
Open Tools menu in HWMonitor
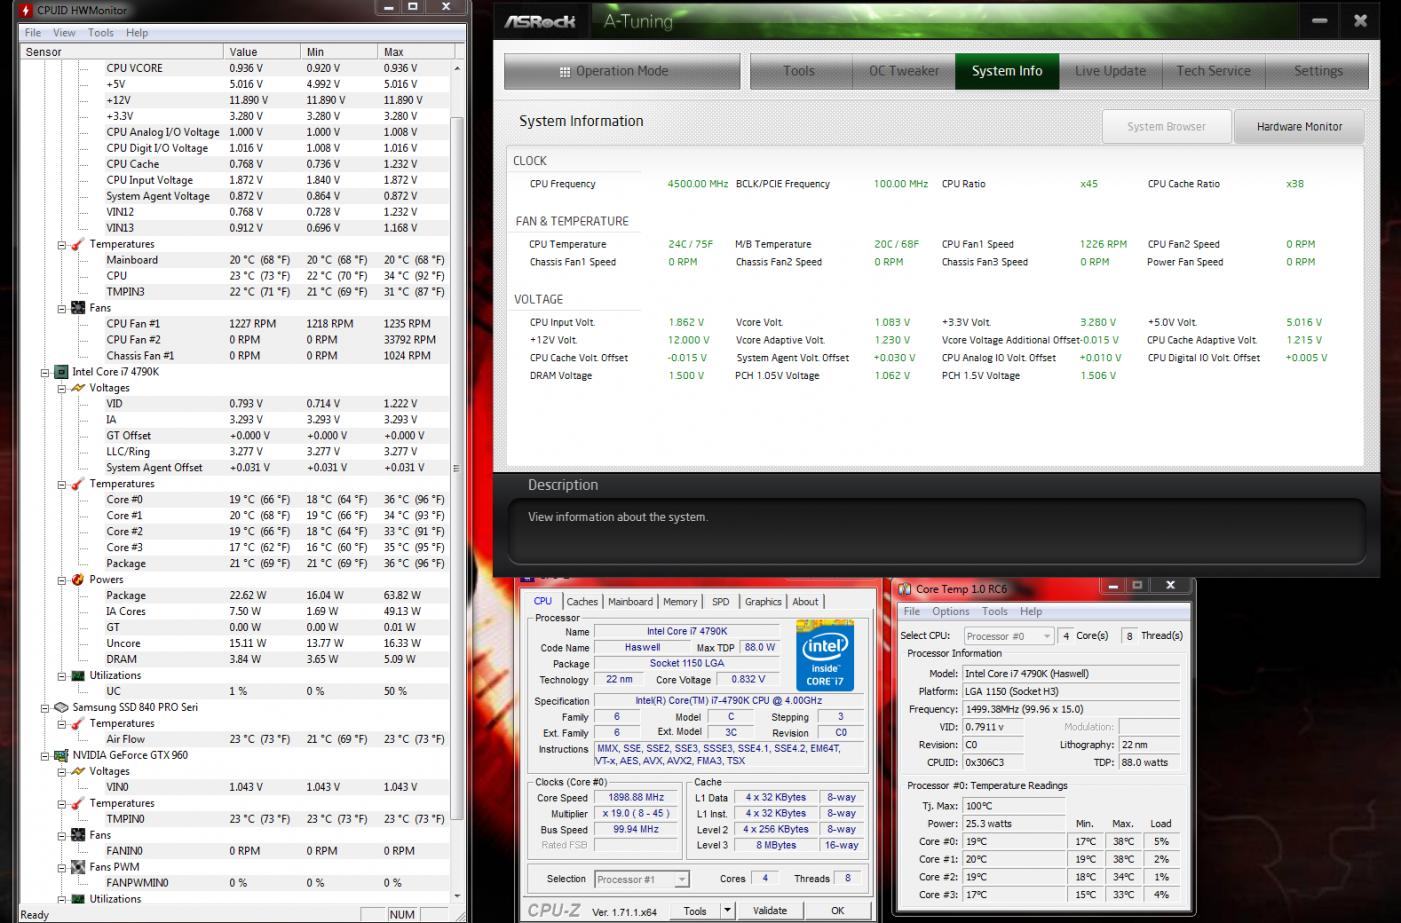click(x=101, y=32)
